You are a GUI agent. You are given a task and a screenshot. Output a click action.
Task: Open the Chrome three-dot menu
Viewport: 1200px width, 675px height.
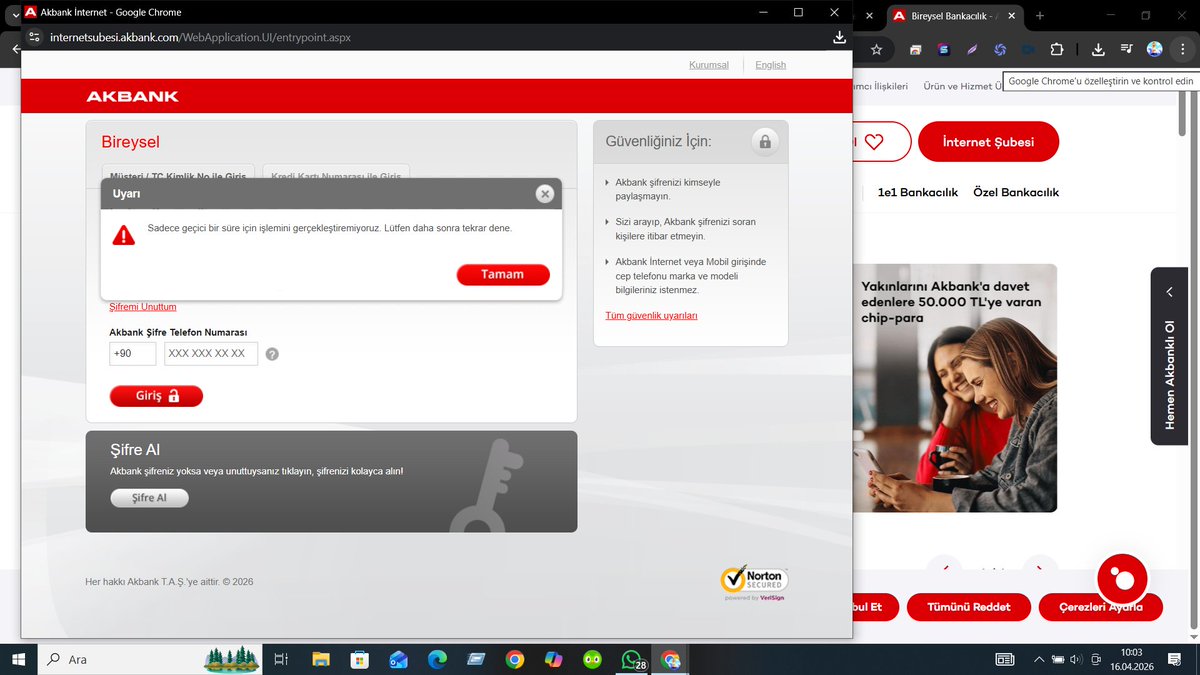[1182, 49]
